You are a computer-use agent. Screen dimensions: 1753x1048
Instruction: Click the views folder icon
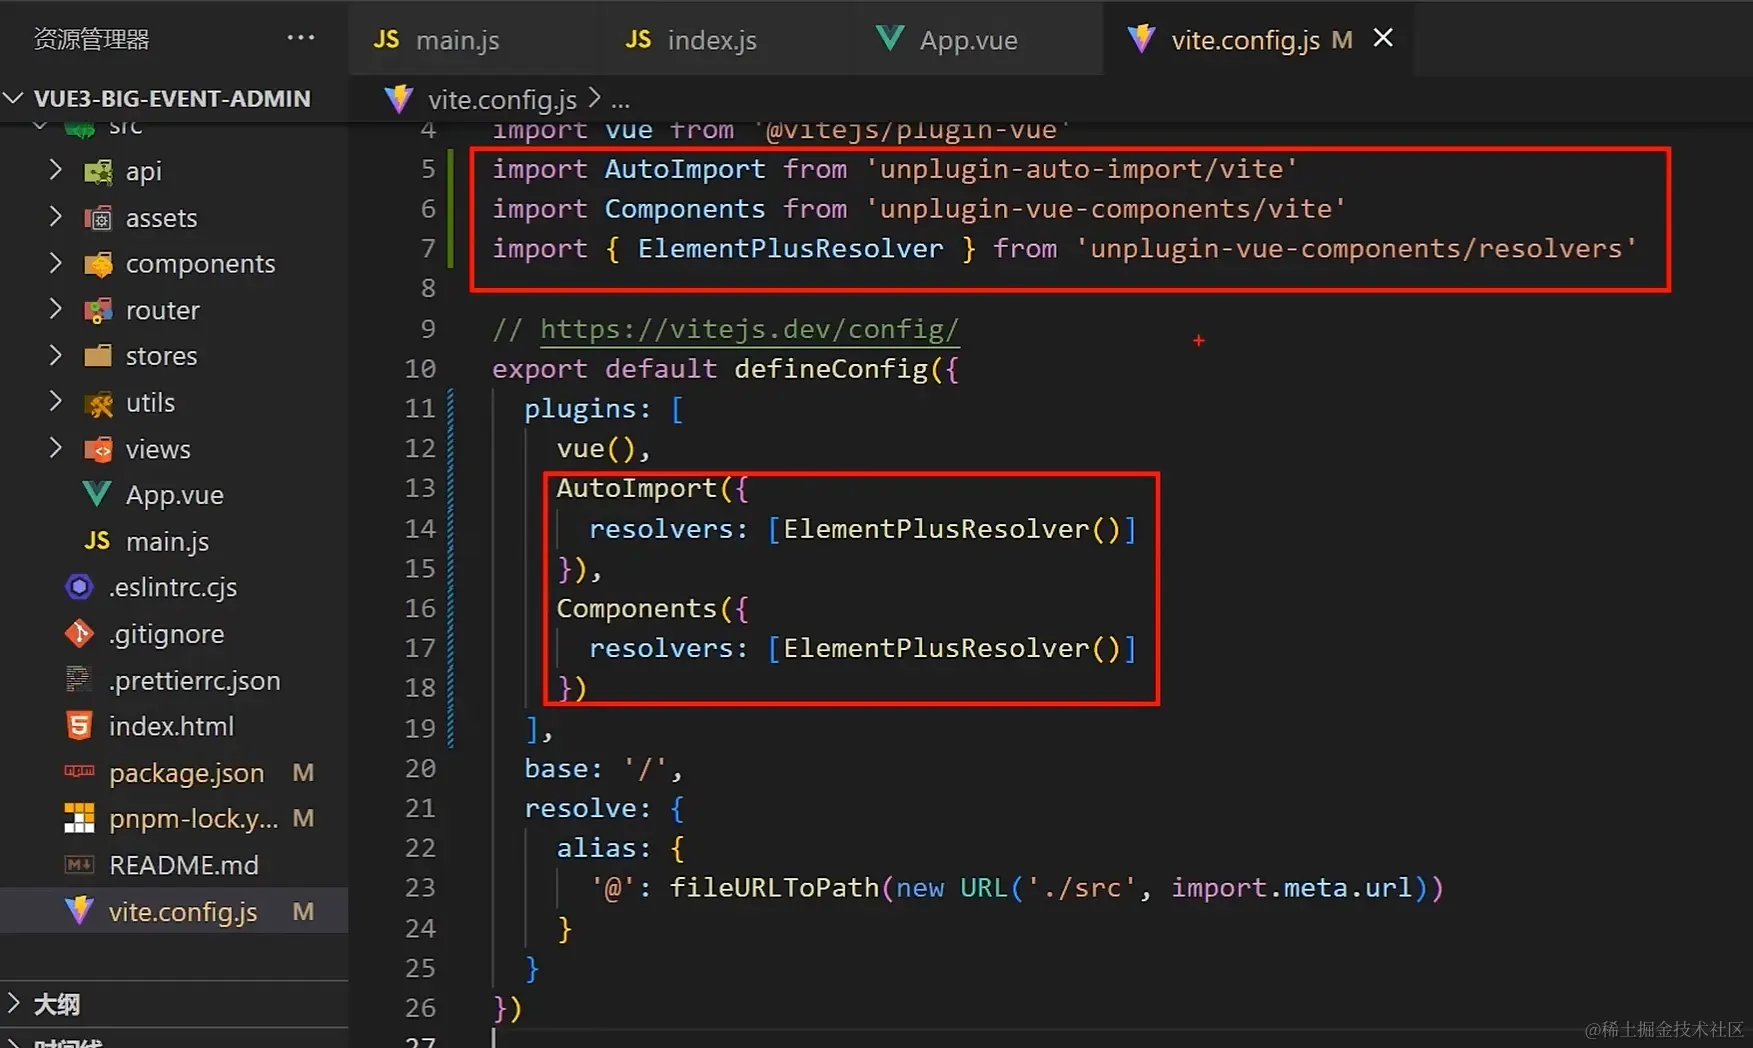click(x=98, y=449)
